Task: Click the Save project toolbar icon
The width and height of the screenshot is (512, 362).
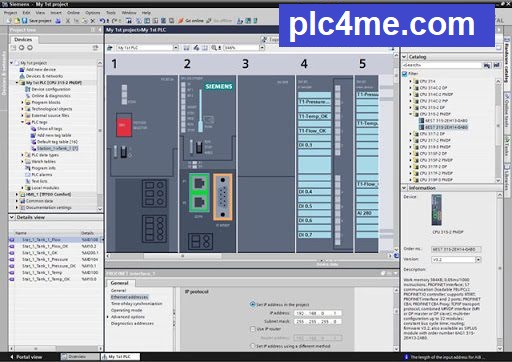Action: [x=25, y=21]
